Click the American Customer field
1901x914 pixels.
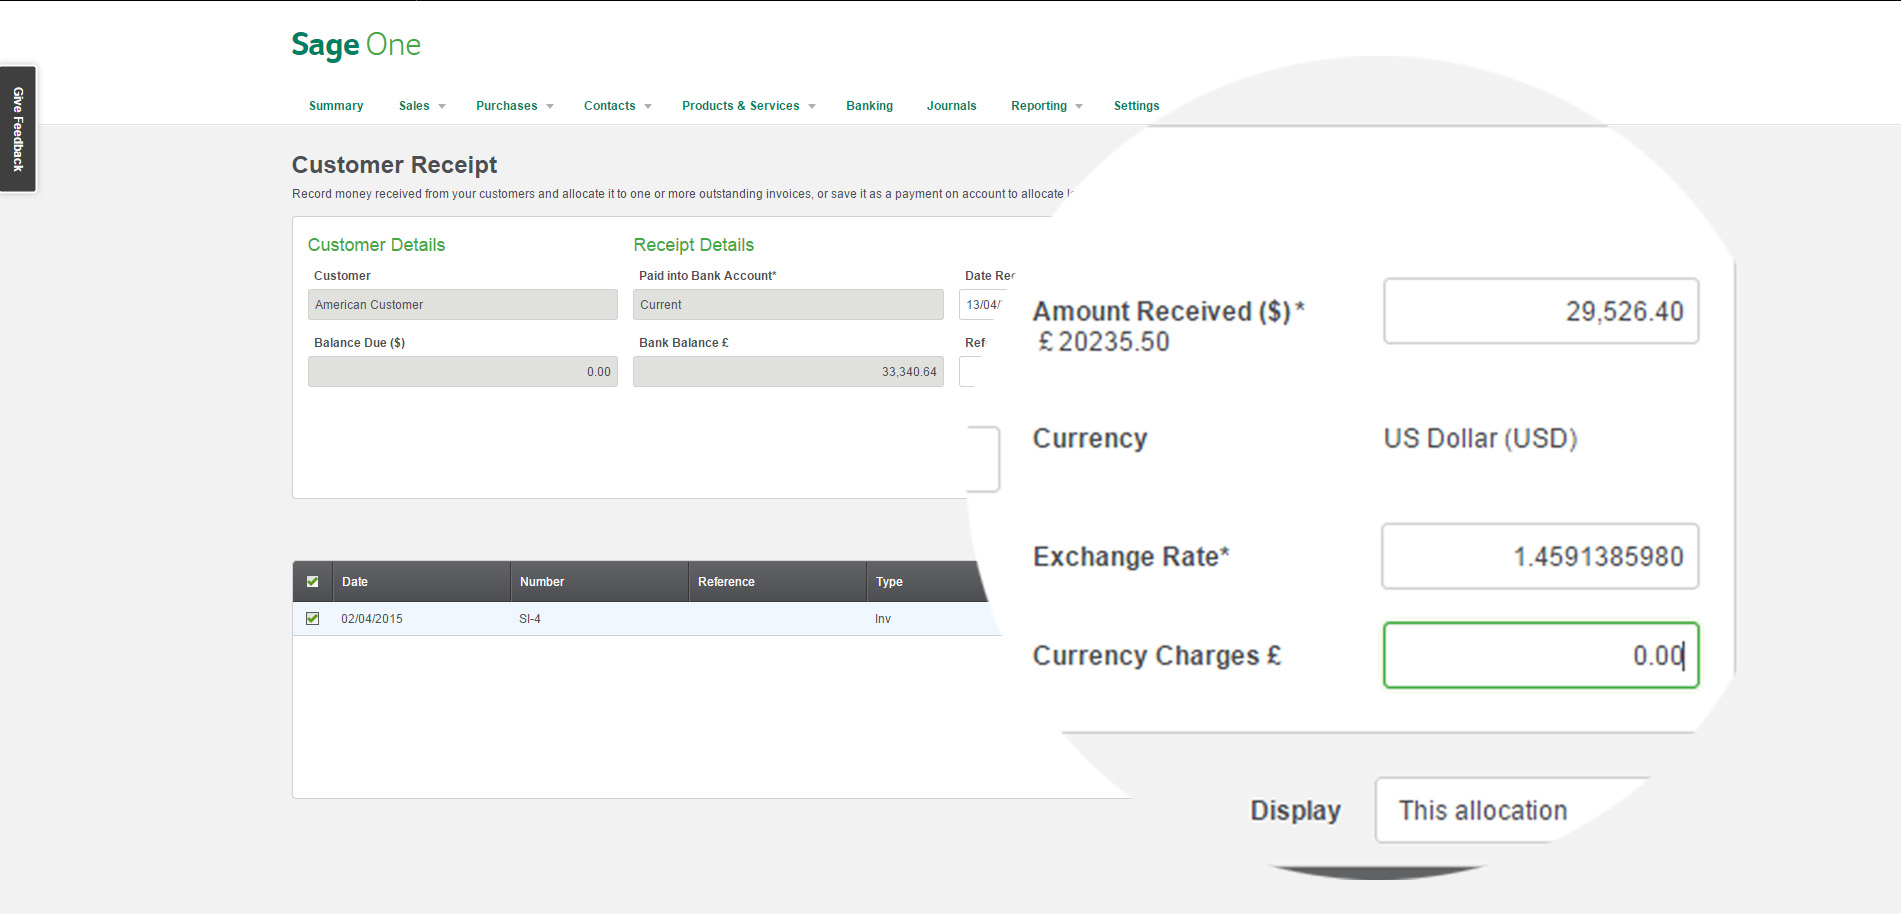click(462, 304)
